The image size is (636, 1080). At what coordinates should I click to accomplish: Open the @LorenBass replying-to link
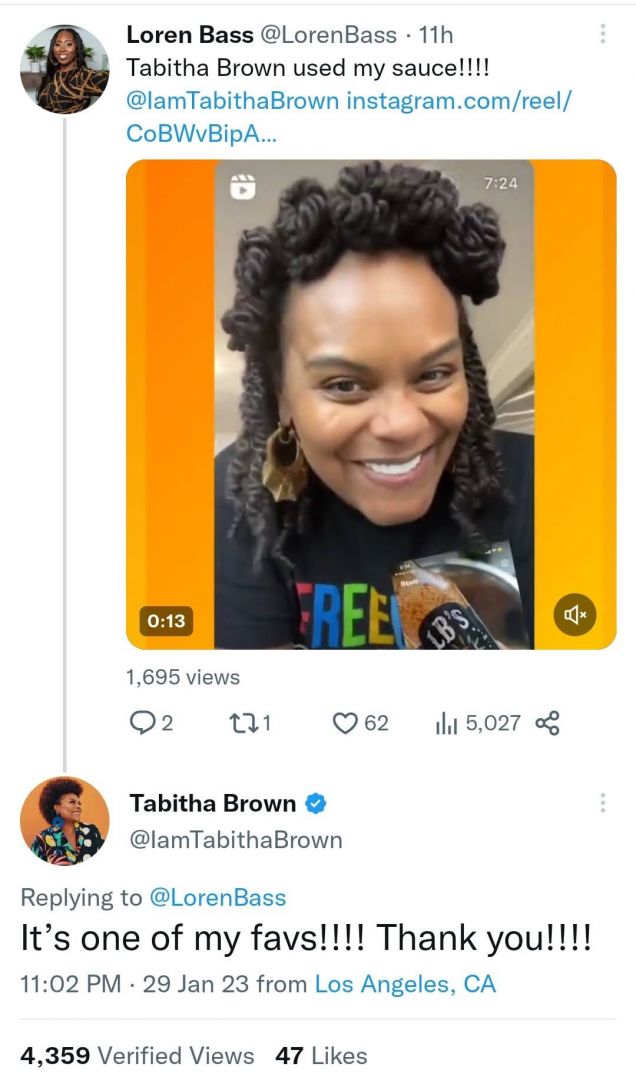tap(217, 898)
